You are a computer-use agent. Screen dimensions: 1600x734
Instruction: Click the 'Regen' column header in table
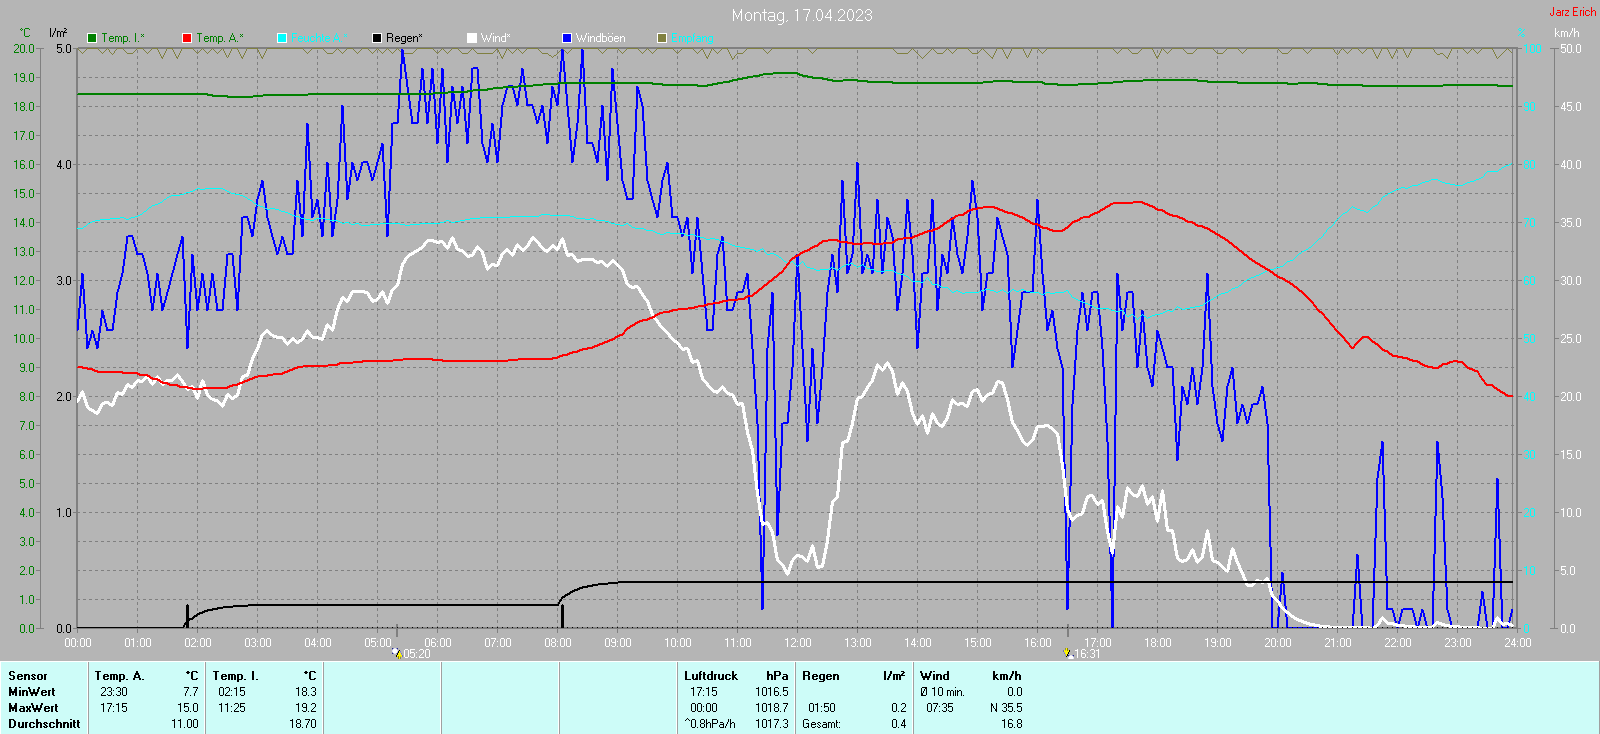point(821,676)
